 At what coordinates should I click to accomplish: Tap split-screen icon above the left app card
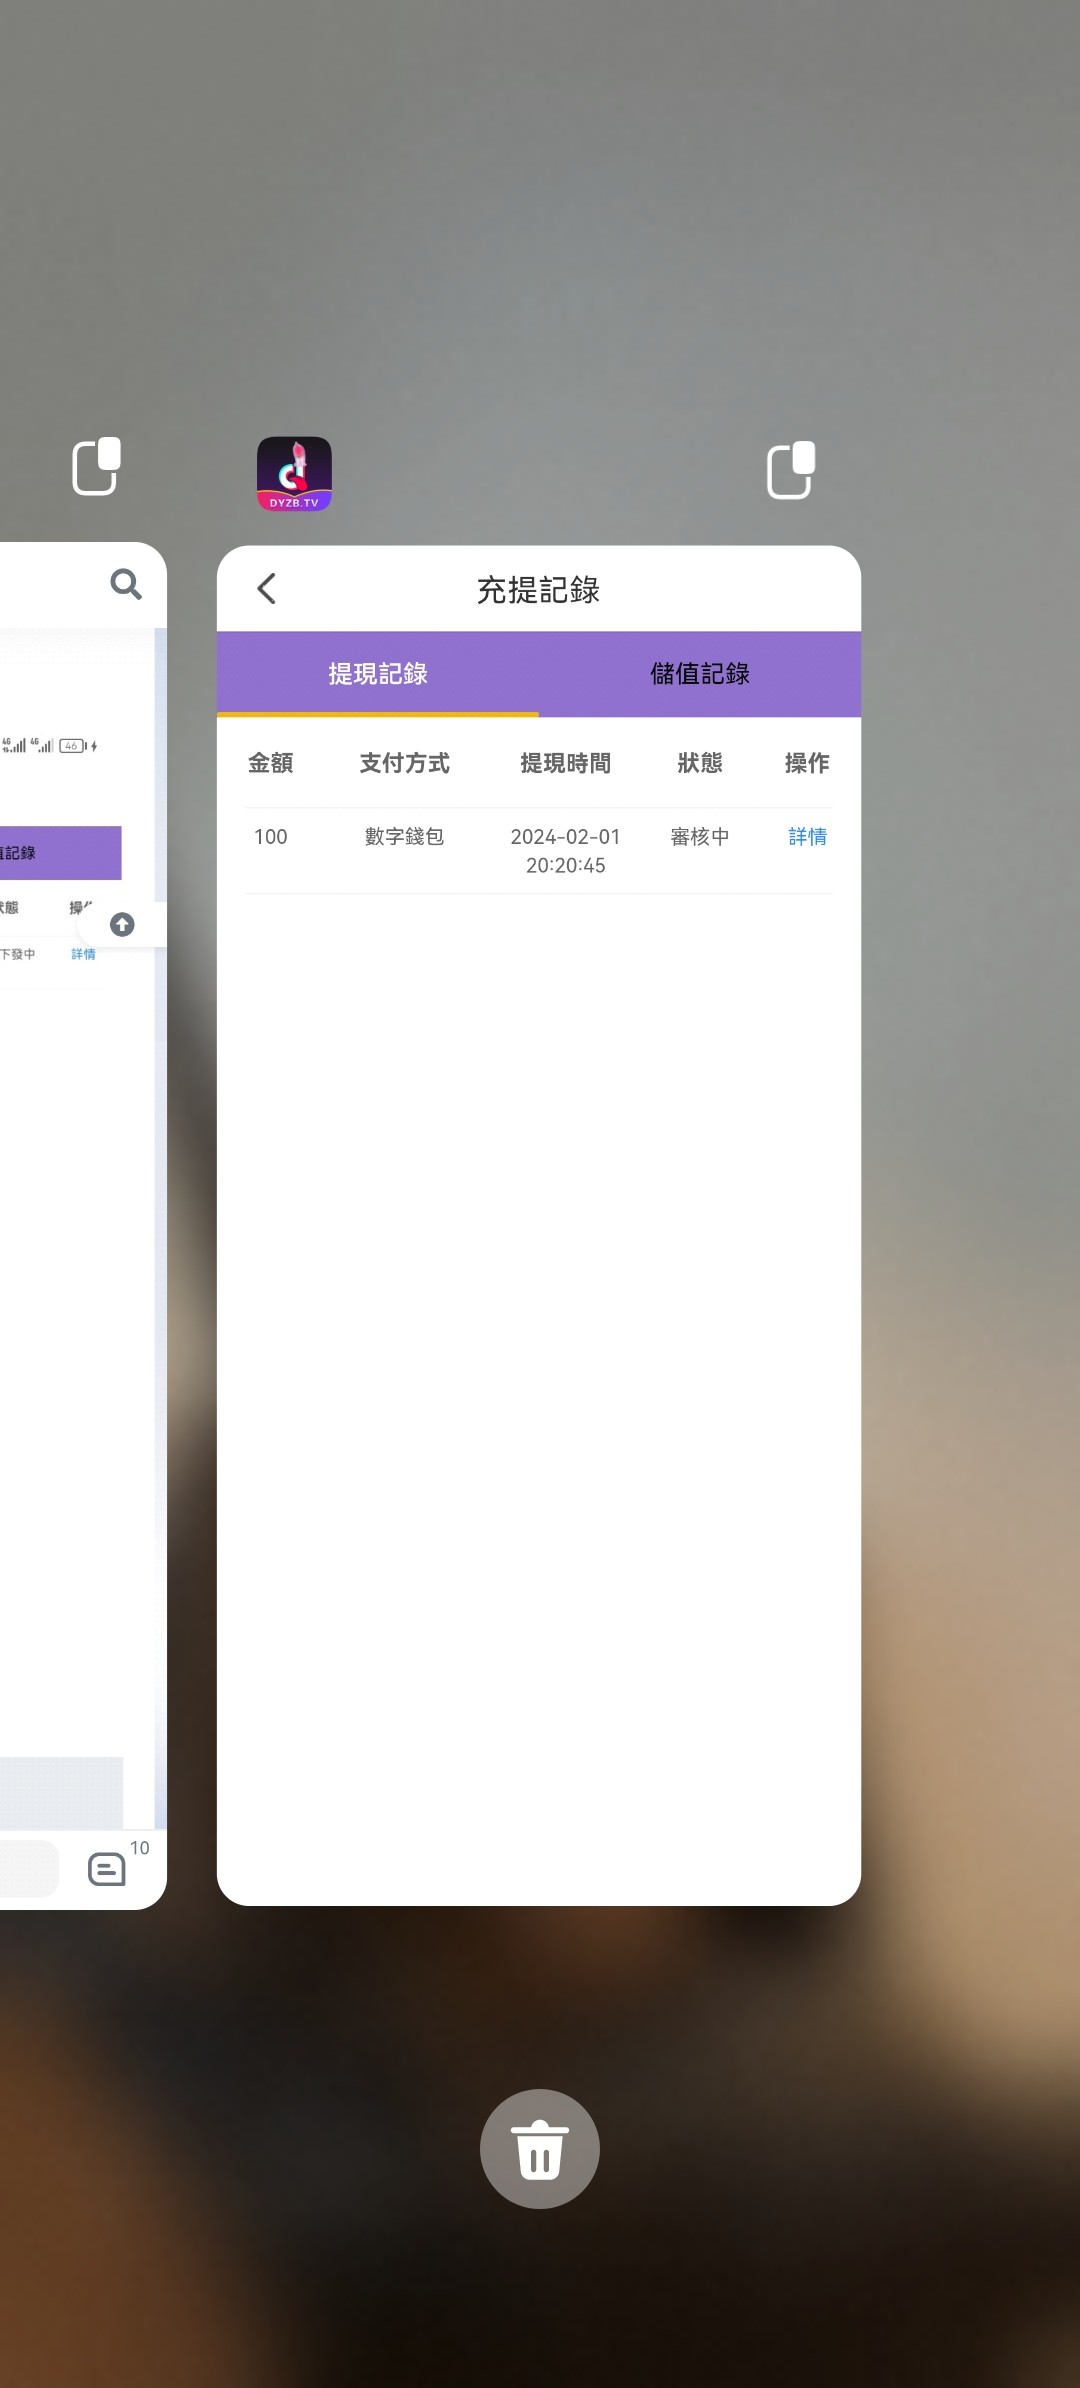(x=97, y=467)
